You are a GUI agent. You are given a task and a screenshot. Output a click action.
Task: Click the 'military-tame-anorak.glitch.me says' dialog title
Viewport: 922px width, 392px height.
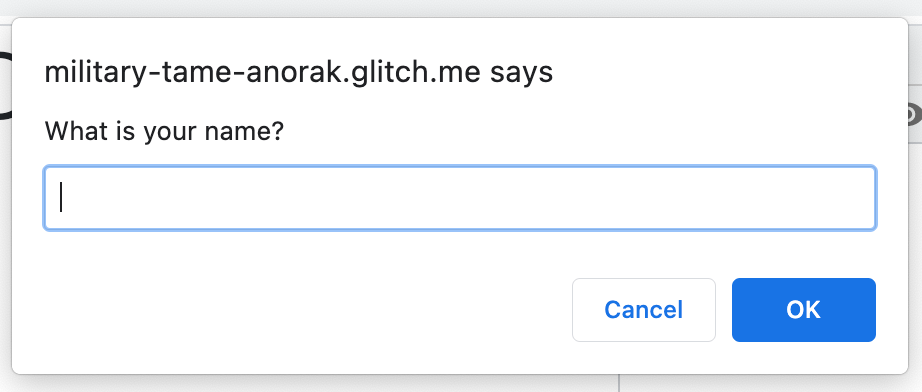click(299, 72)
